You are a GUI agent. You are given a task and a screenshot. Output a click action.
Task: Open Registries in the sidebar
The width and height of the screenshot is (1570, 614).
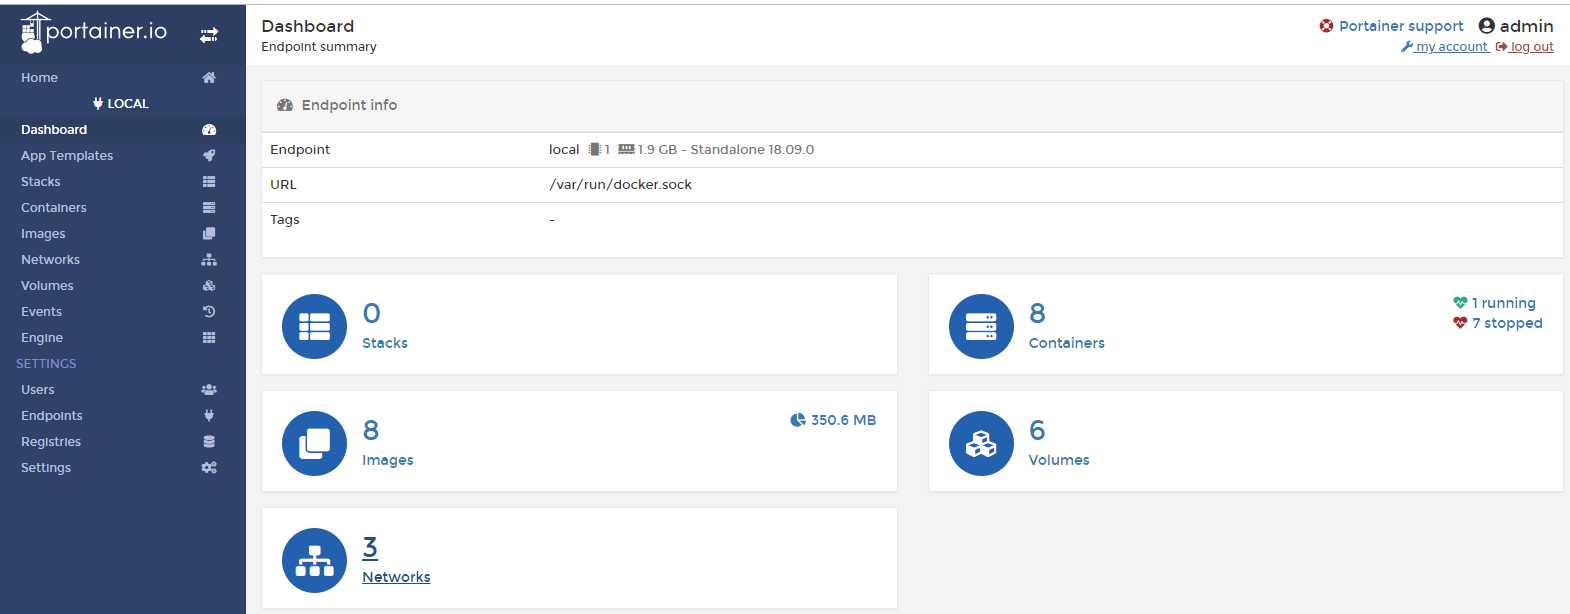click(x=51, y=441)
